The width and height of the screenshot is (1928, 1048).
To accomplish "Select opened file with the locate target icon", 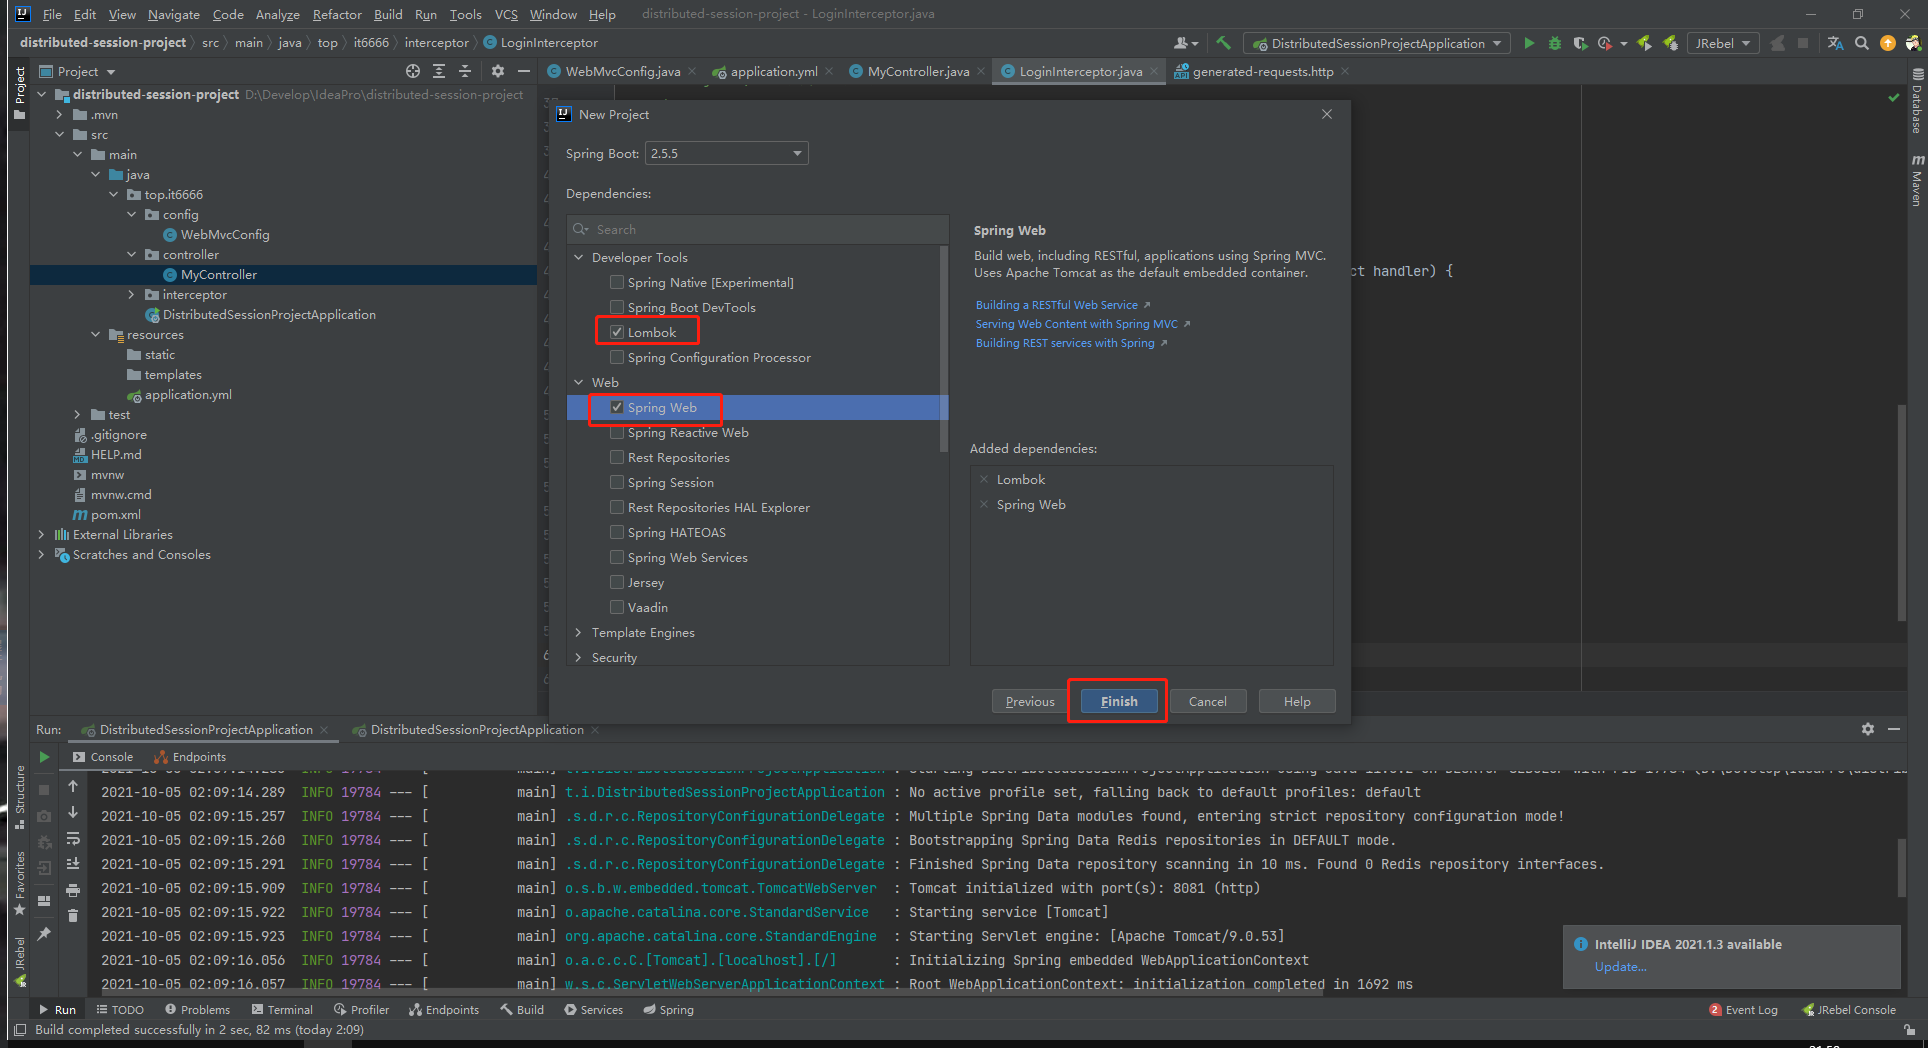I will pyautogui.click(x=413, y=71).
